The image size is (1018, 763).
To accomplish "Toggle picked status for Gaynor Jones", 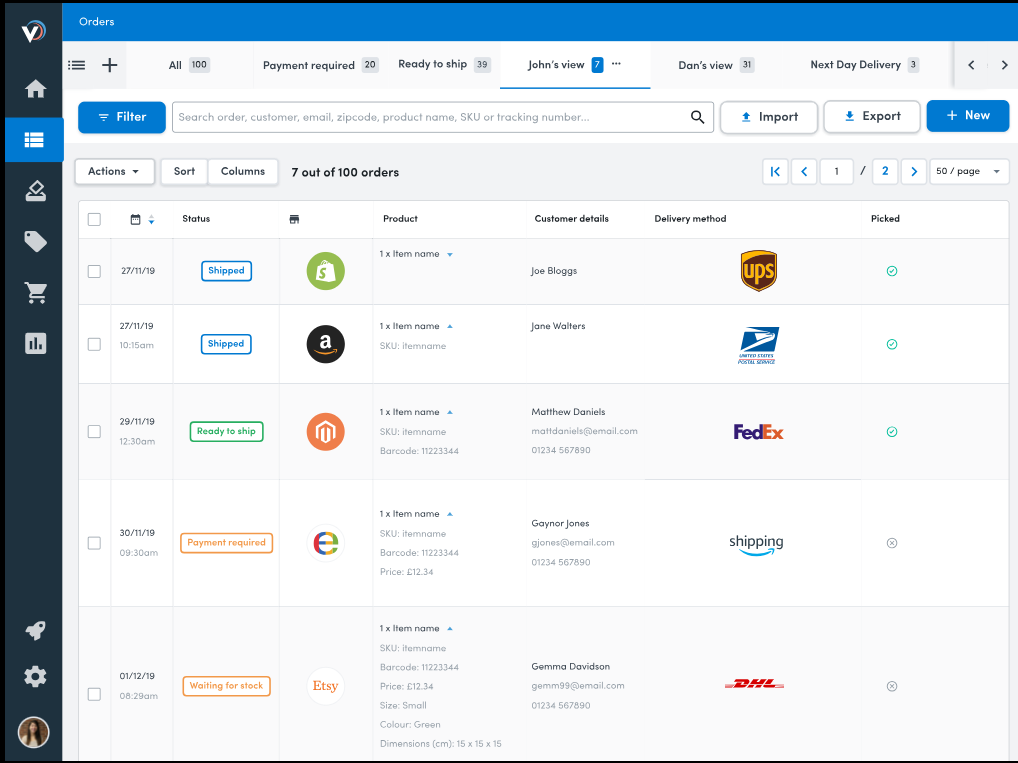I will click(892, 543).
